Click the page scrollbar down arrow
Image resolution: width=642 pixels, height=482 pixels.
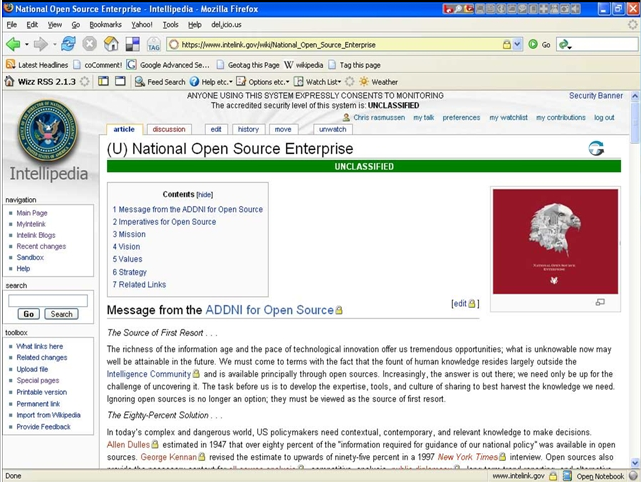[x=635, y=463]
